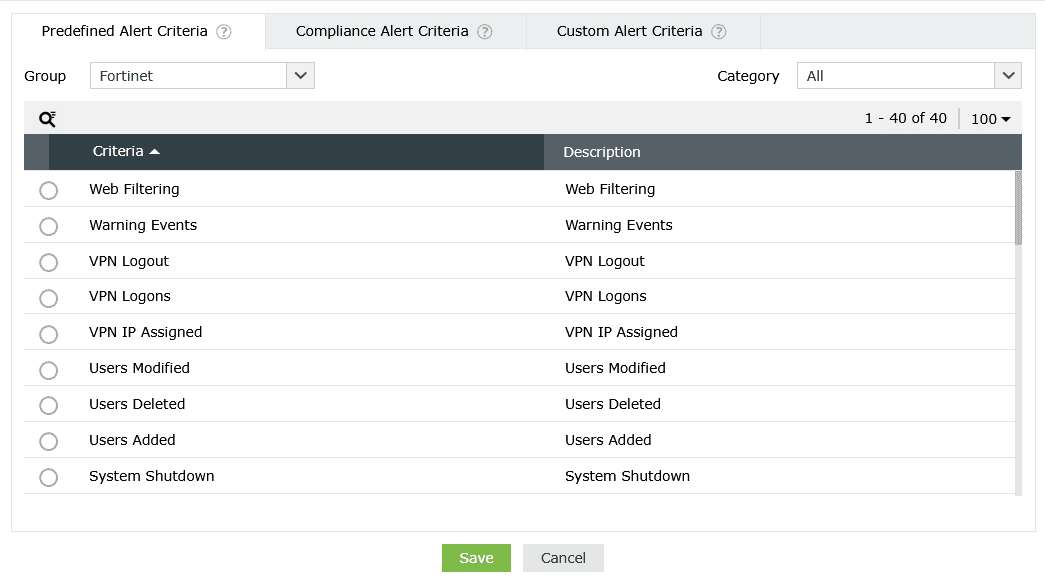Select the Web Filtering radio button
Viewport: 1045px width, 578px height.
coord(48,190)
